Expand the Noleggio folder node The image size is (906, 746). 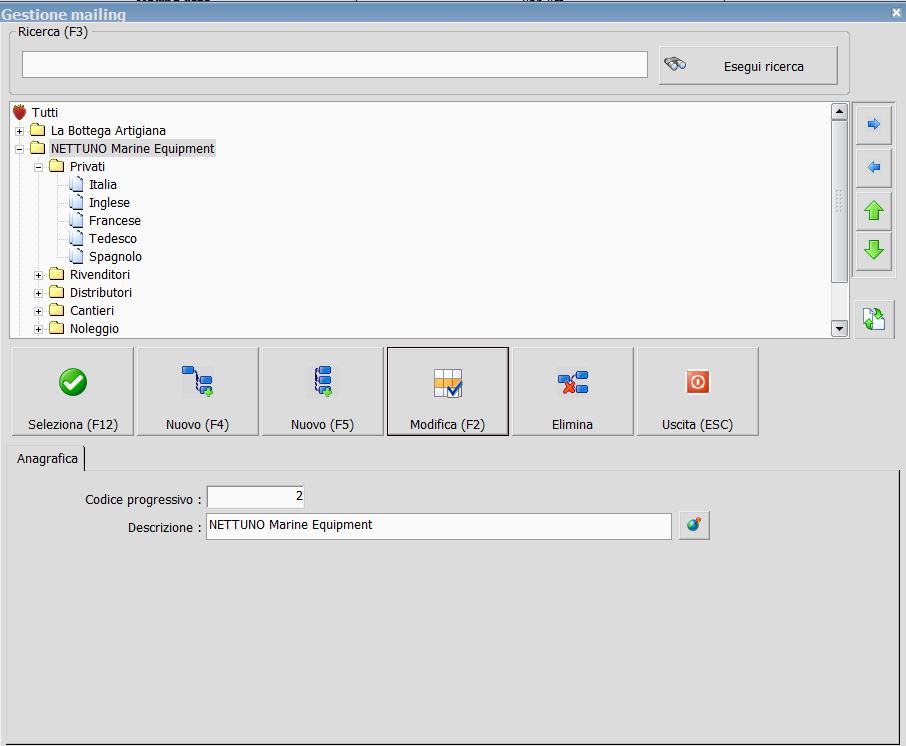click(x=38, y=329)
